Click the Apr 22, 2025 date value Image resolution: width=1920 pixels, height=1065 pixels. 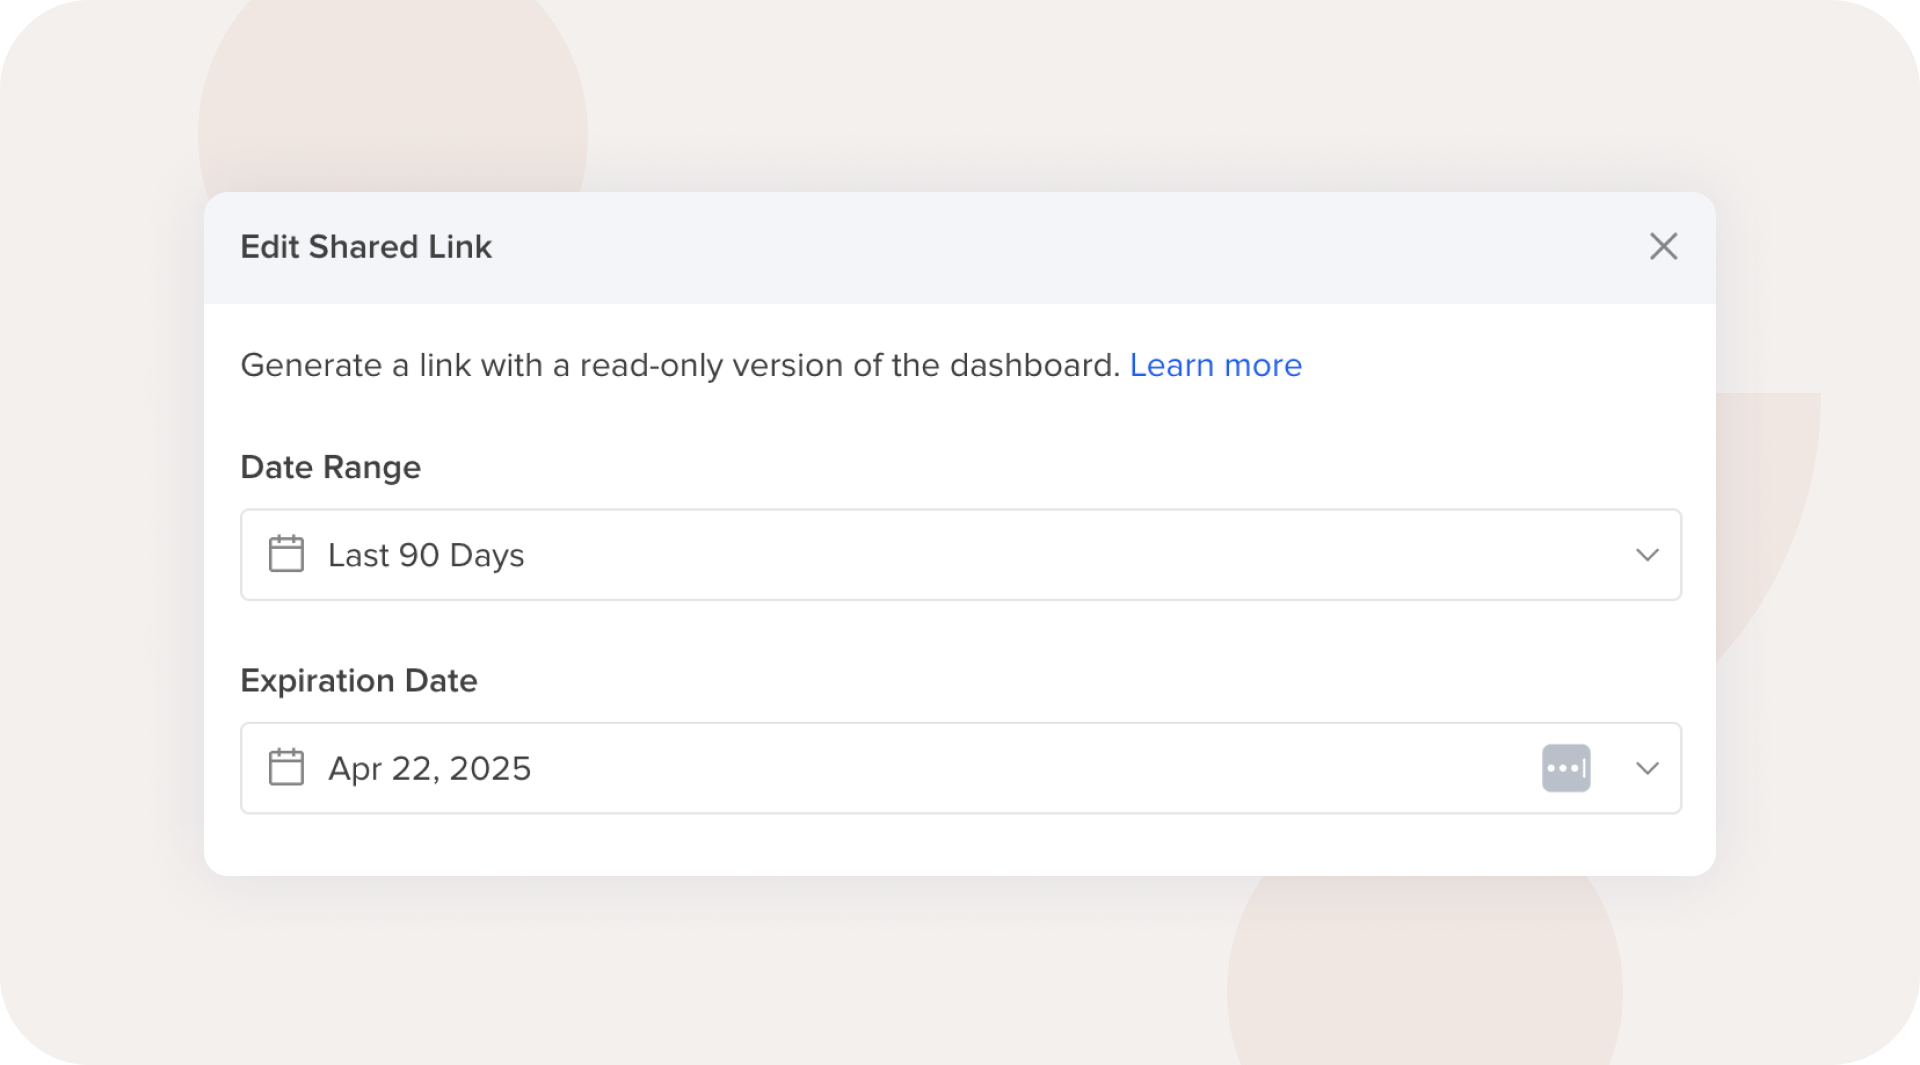coord(429,768)
